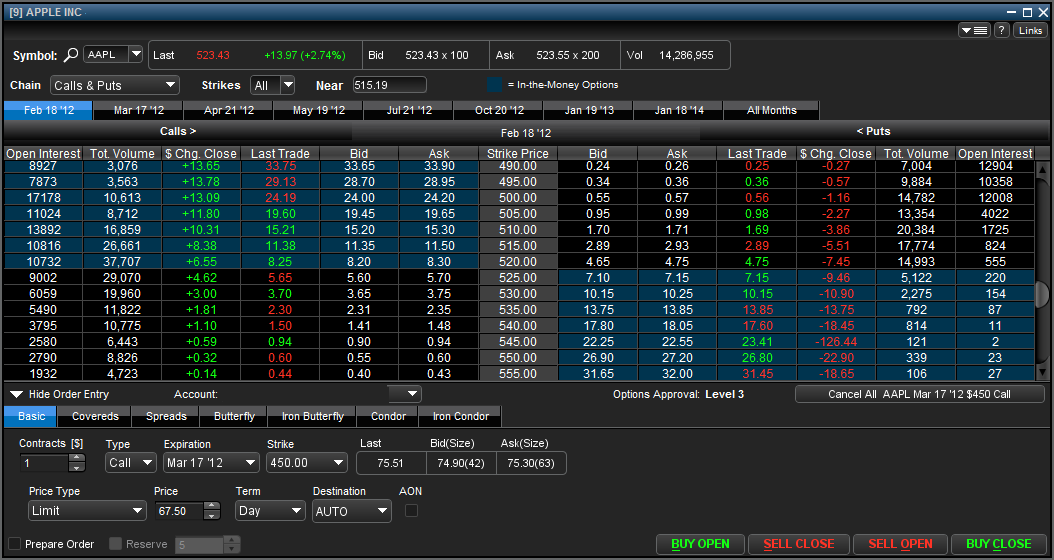1054x560 pixels.
Task: Click the BUY OPEN button
Action: click(x=700, y=544)
